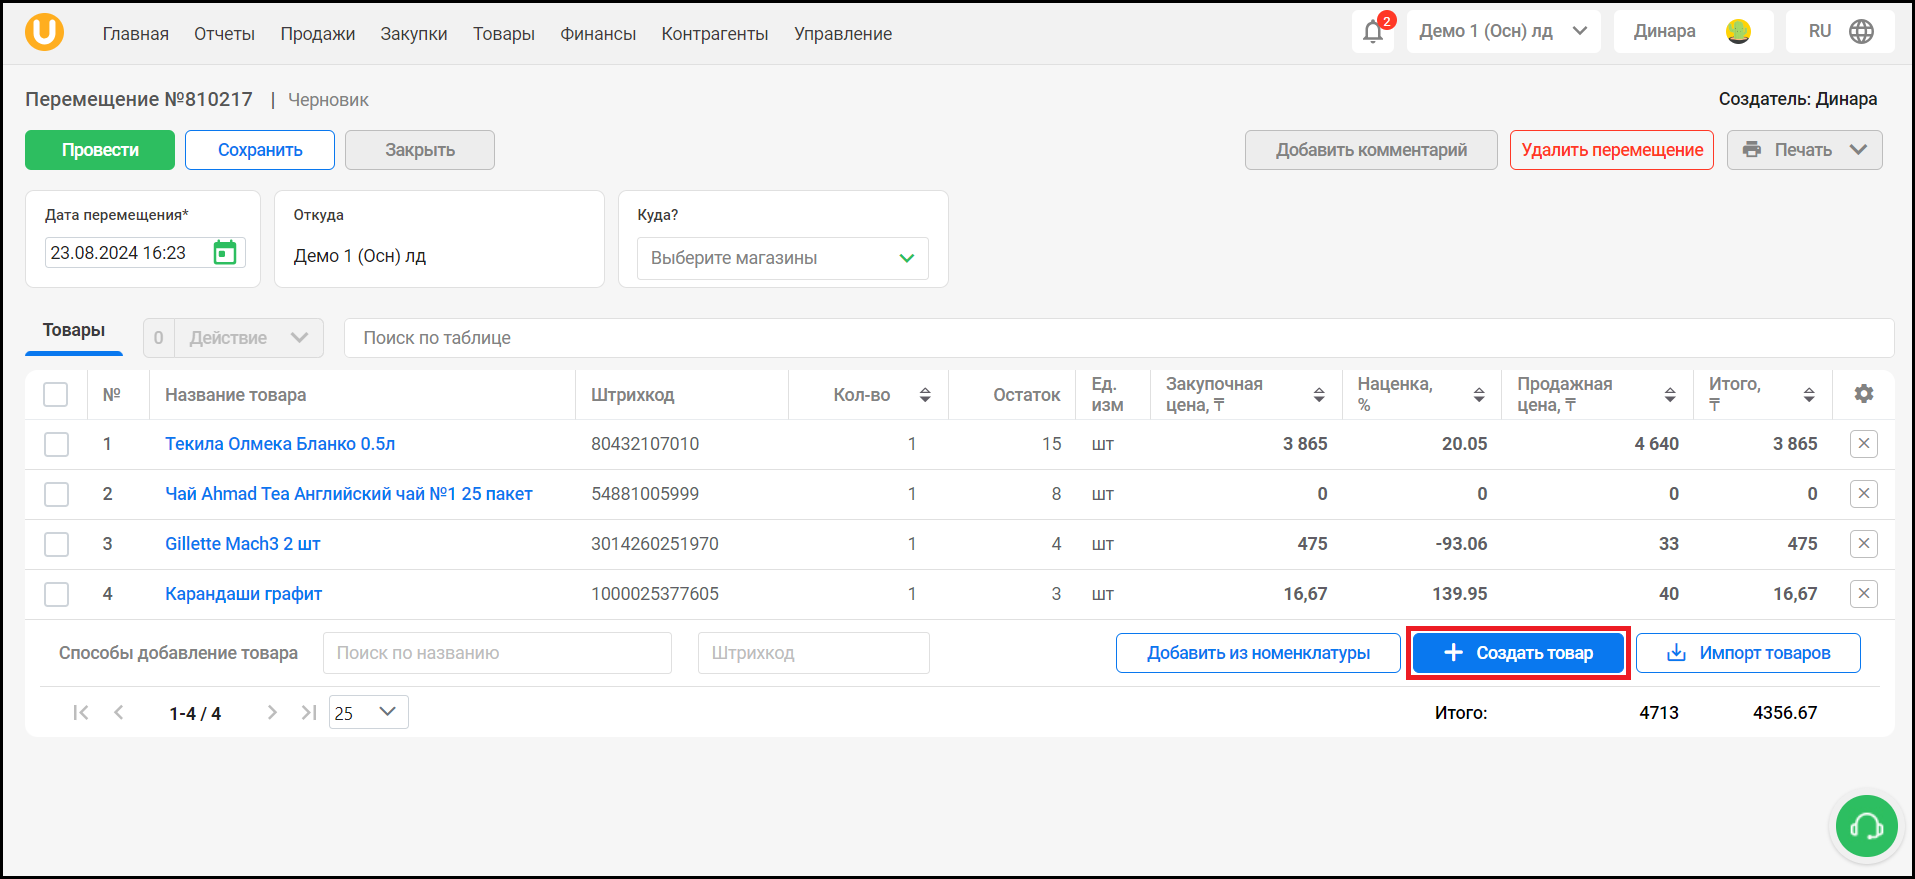Delete the Карандаши графит row via X icon
This screenshot has width=1915, height=879.
pyautogui.click(x=1864, y=594)
